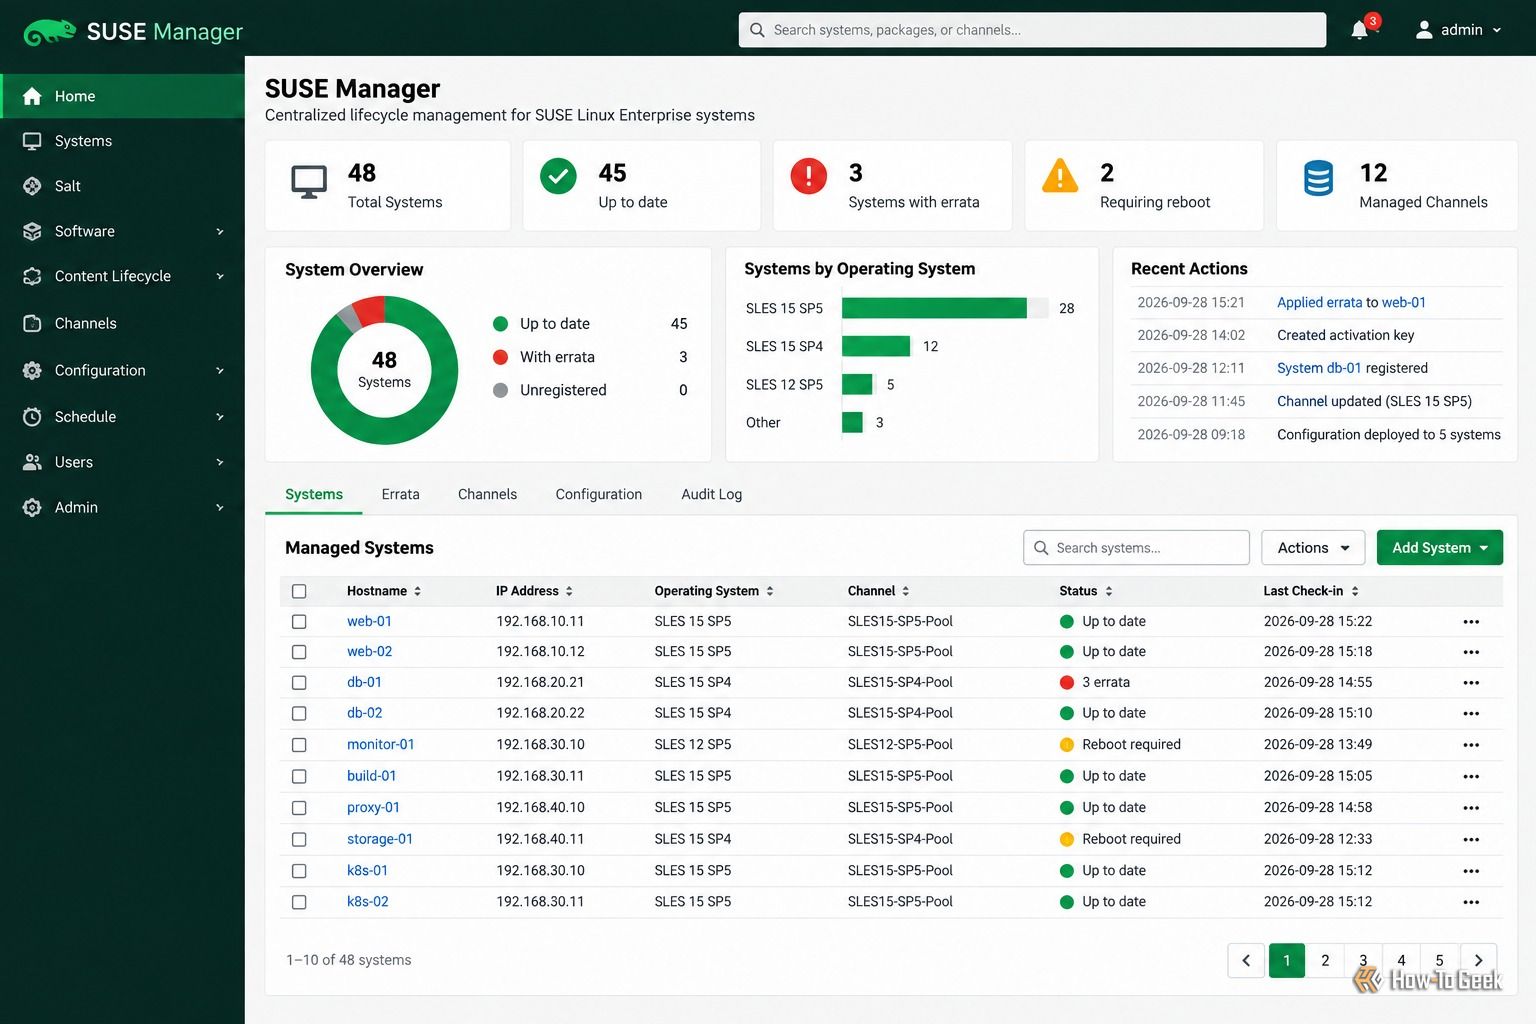This screenshot has width=1536, height=1024.
Task: Click the Schedule clock icon in sidebar
Action: (32, 416)
